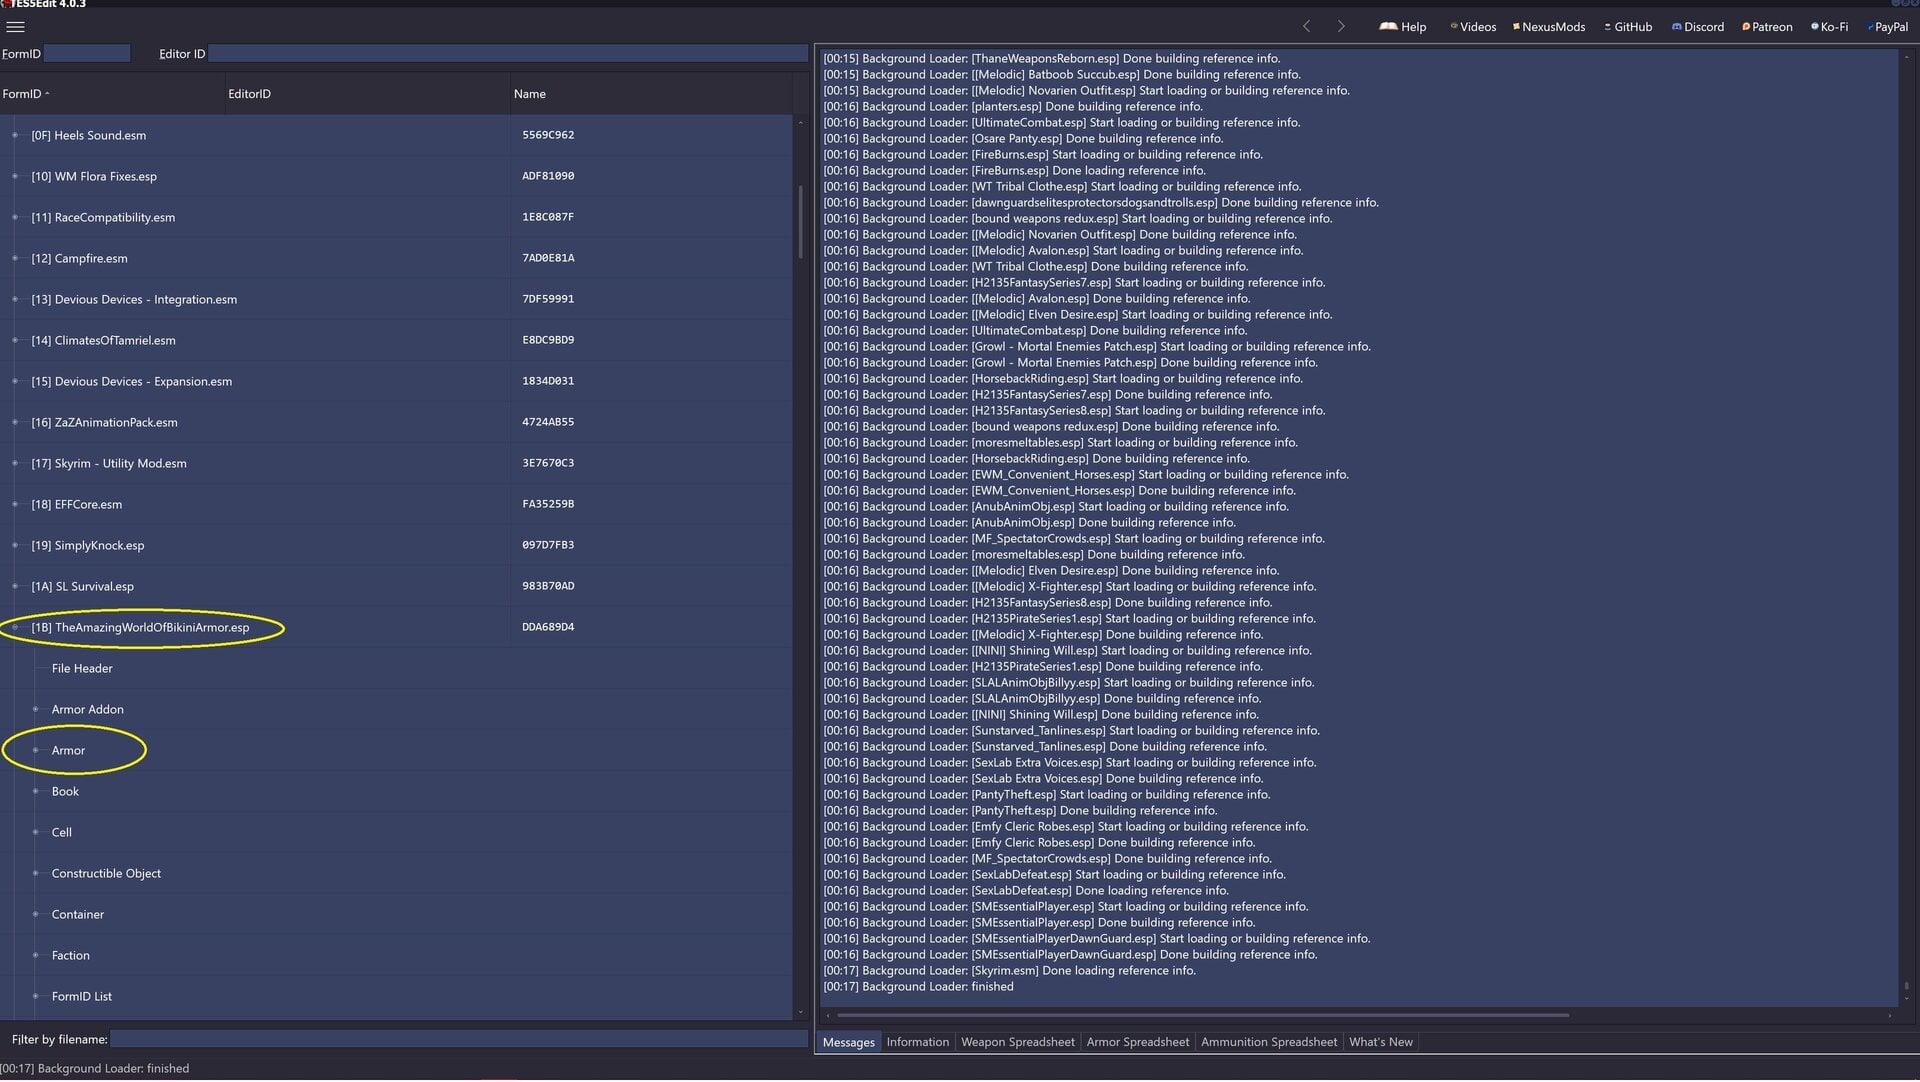Viewport: 1920px width, 1082px height.
Task: Expand [19] SimplyKnock.esp node
Action: tap(15, 545)
